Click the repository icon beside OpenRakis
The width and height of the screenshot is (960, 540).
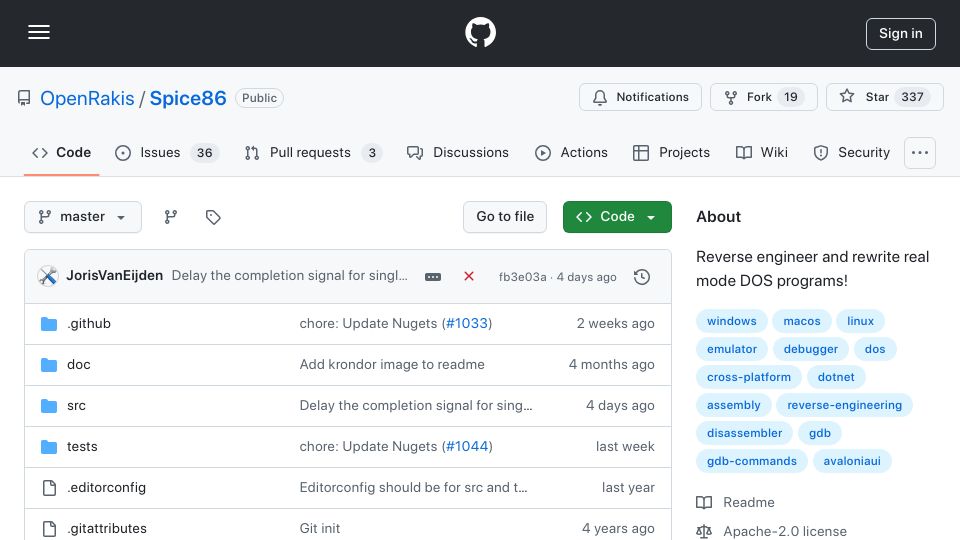[x=24, y=98]
